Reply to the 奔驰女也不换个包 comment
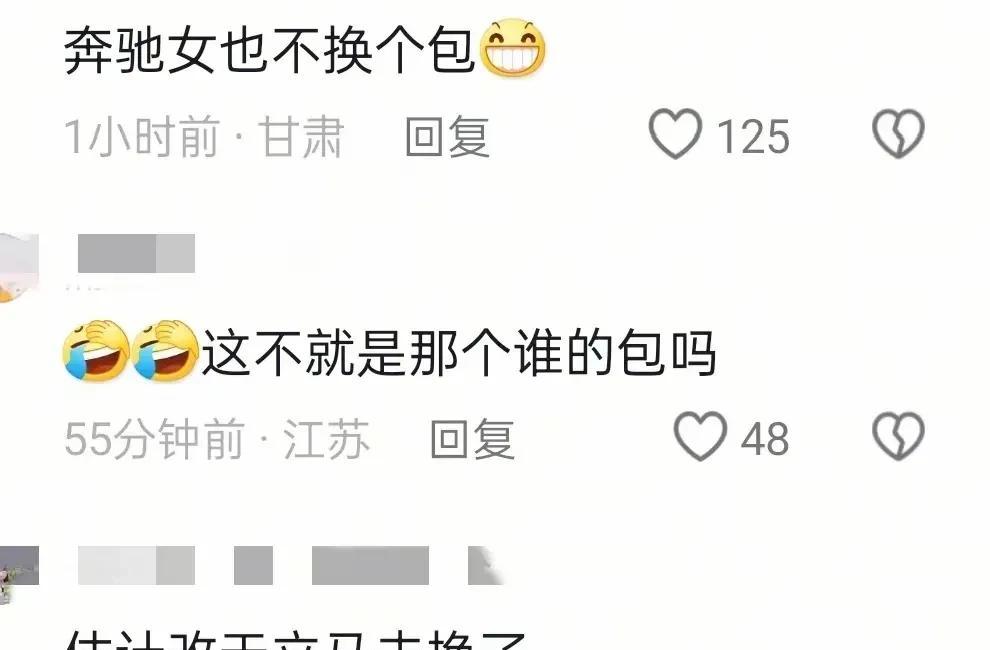Screen dimensions: 990x650 pos(448,136)
